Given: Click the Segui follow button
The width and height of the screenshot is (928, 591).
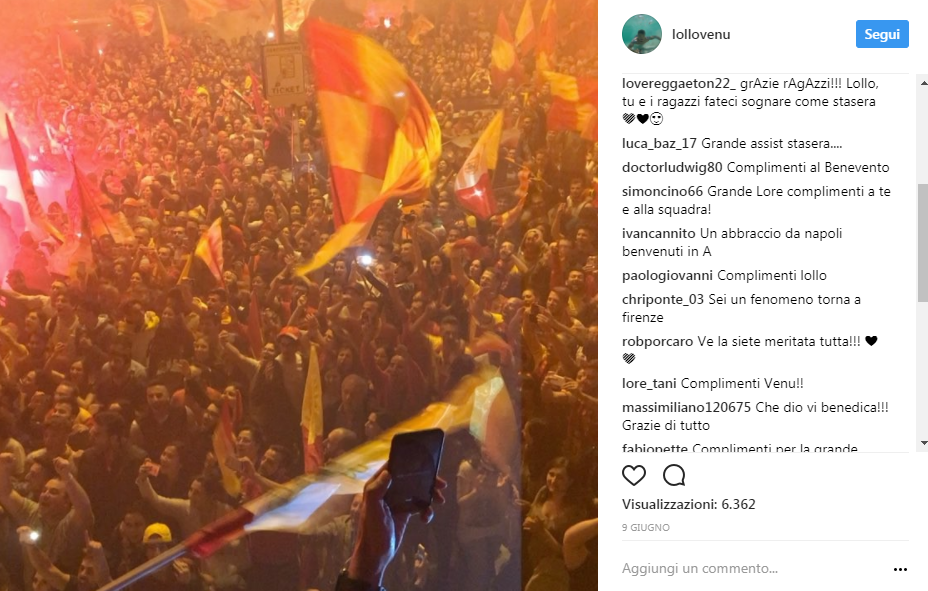Looking at the screenshot, I should coord(882,34).
